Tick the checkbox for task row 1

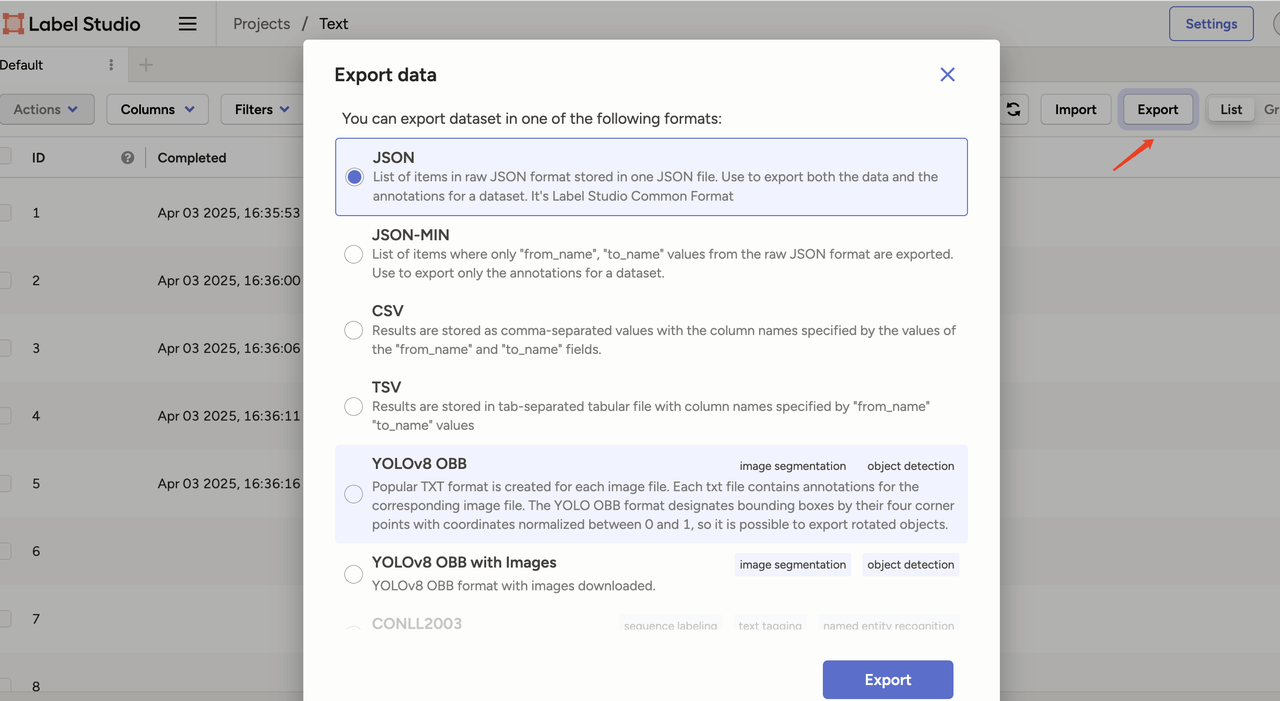pos(5,213)
